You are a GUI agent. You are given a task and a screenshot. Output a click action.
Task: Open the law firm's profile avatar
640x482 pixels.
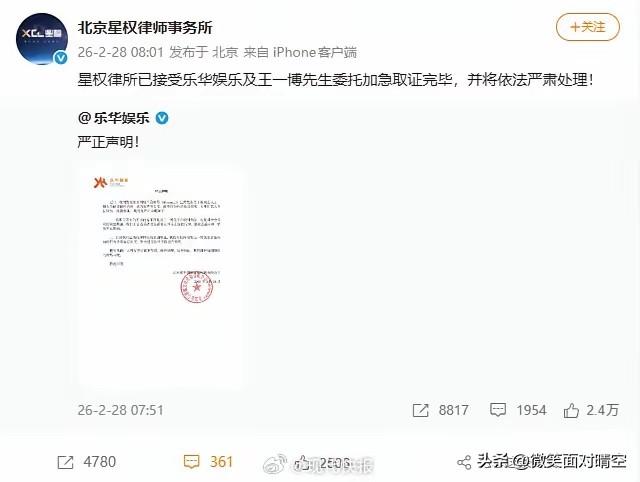point(42,39)
